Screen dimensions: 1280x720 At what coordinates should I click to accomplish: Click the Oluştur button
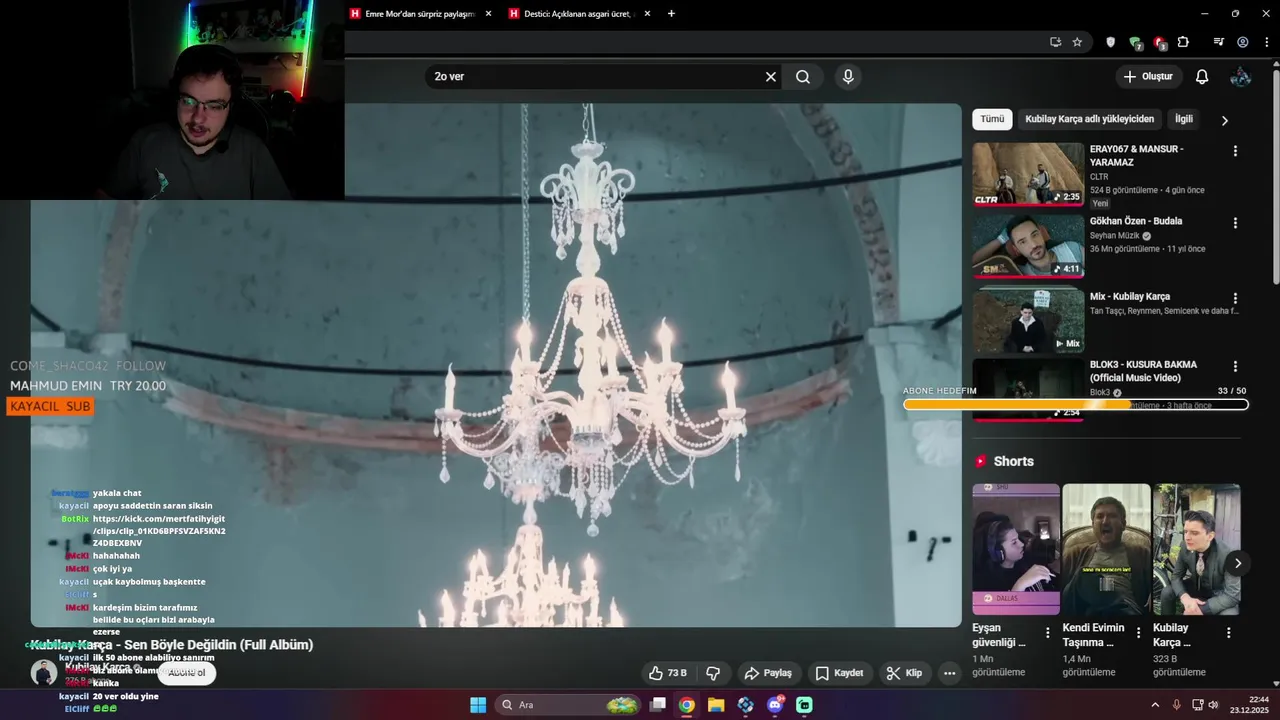[x=1148, y=77]
